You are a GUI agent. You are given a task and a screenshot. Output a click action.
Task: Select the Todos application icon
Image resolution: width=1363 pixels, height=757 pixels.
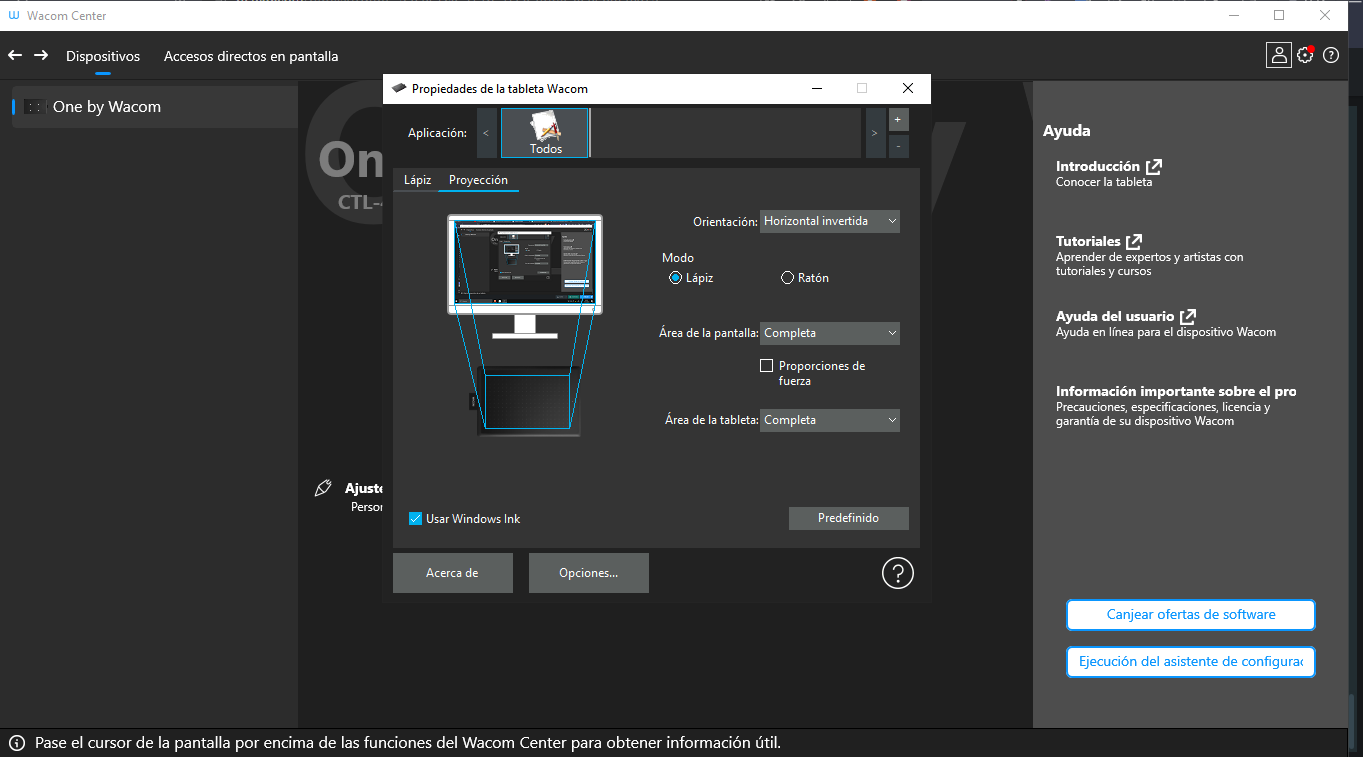pyautogui.click(x=545, y=133)
